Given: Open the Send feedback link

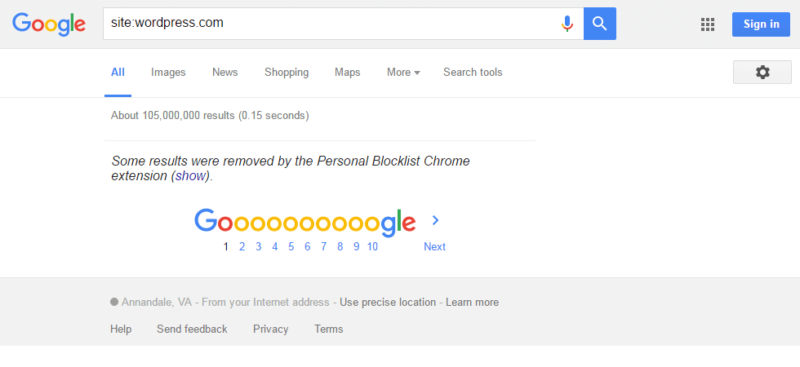Looking at the screenshot, I should point(192,329).
